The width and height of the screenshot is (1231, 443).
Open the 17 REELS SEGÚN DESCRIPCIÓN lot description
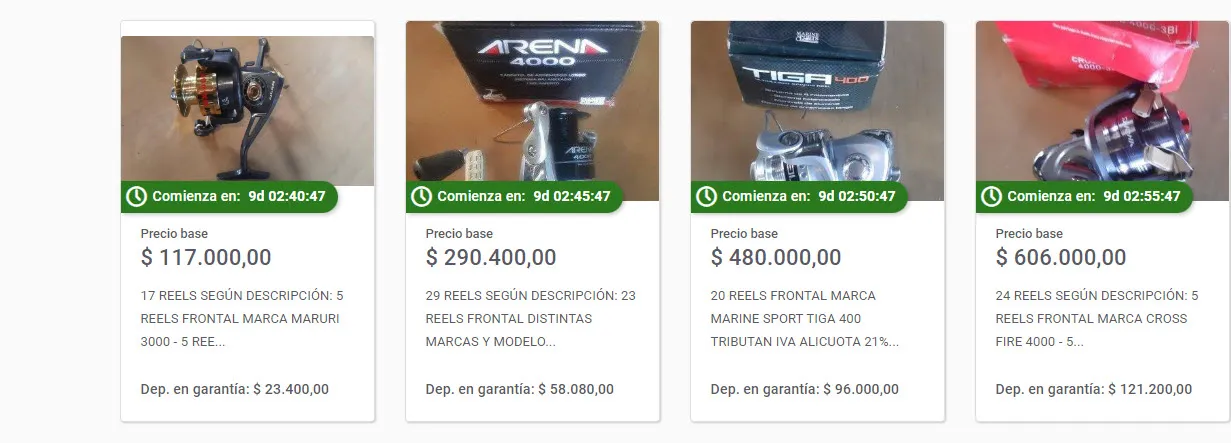click(242, 318)
